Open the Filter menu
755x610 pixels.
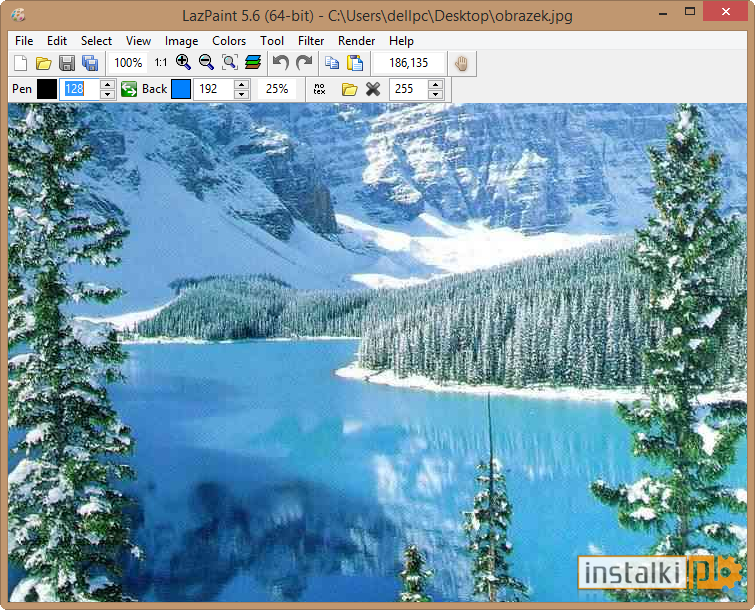click(311, 41)
